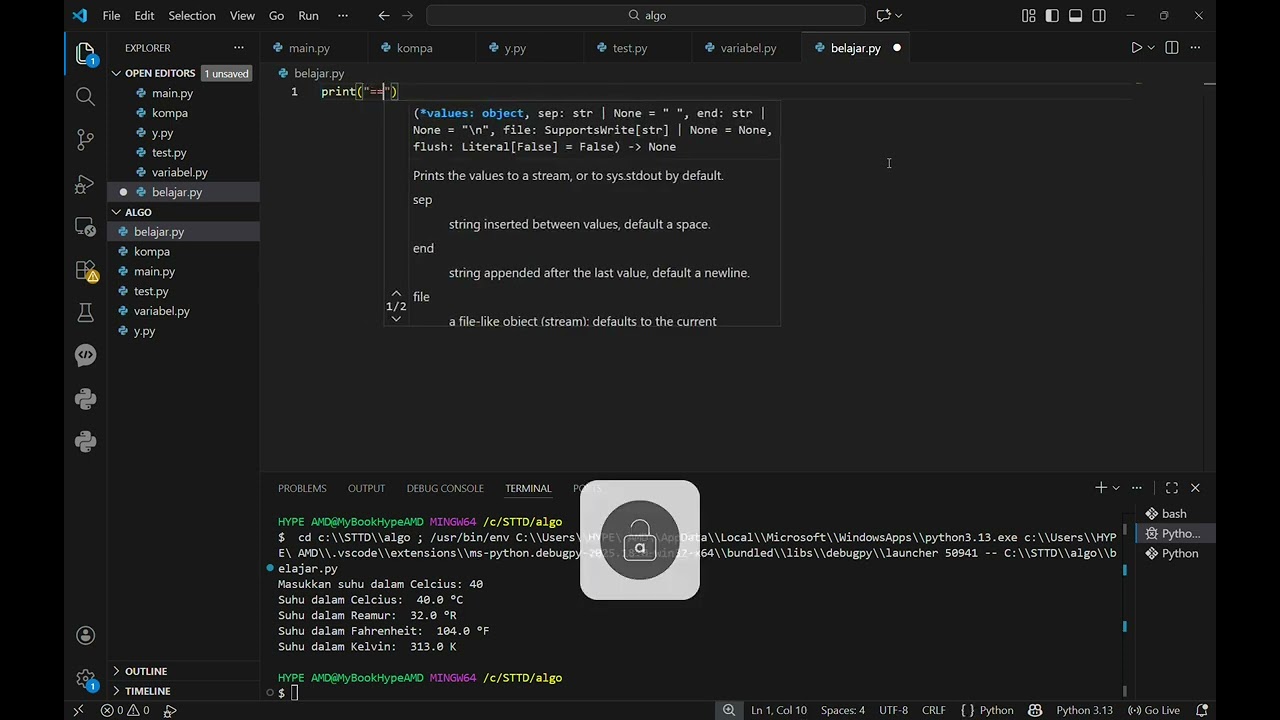Viewport: 1280px width, 720px height.
Task: Open Accounts menu in activity bar
Action: (85, 635)
